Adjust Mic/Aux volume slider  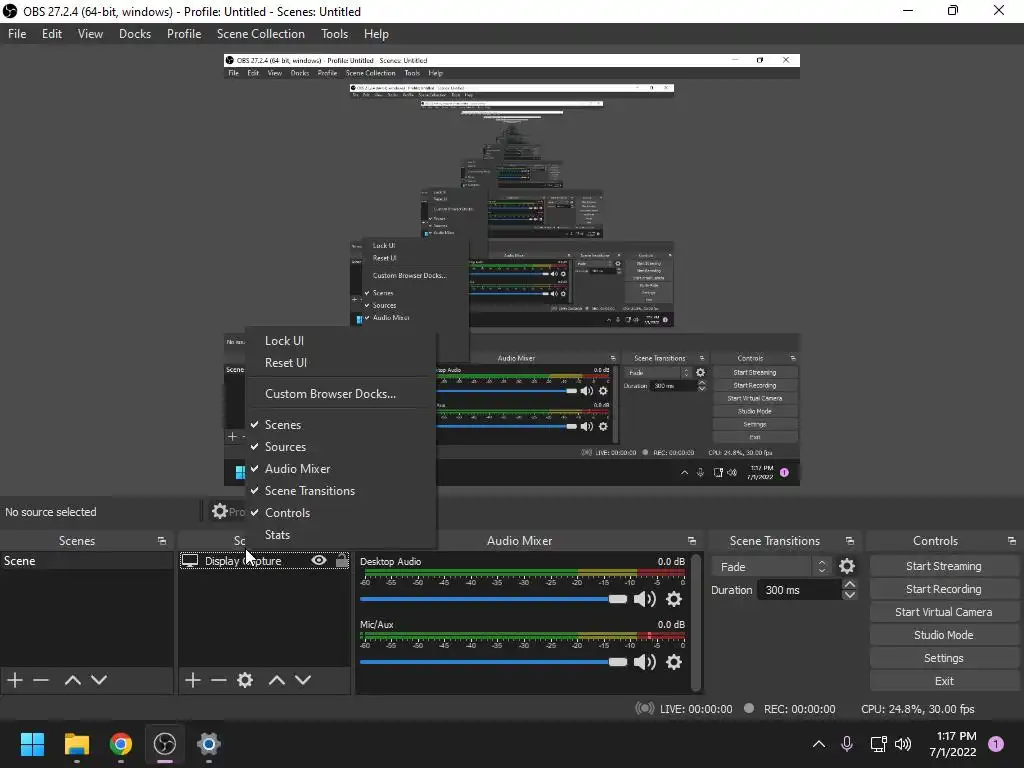tap(493, 662)
